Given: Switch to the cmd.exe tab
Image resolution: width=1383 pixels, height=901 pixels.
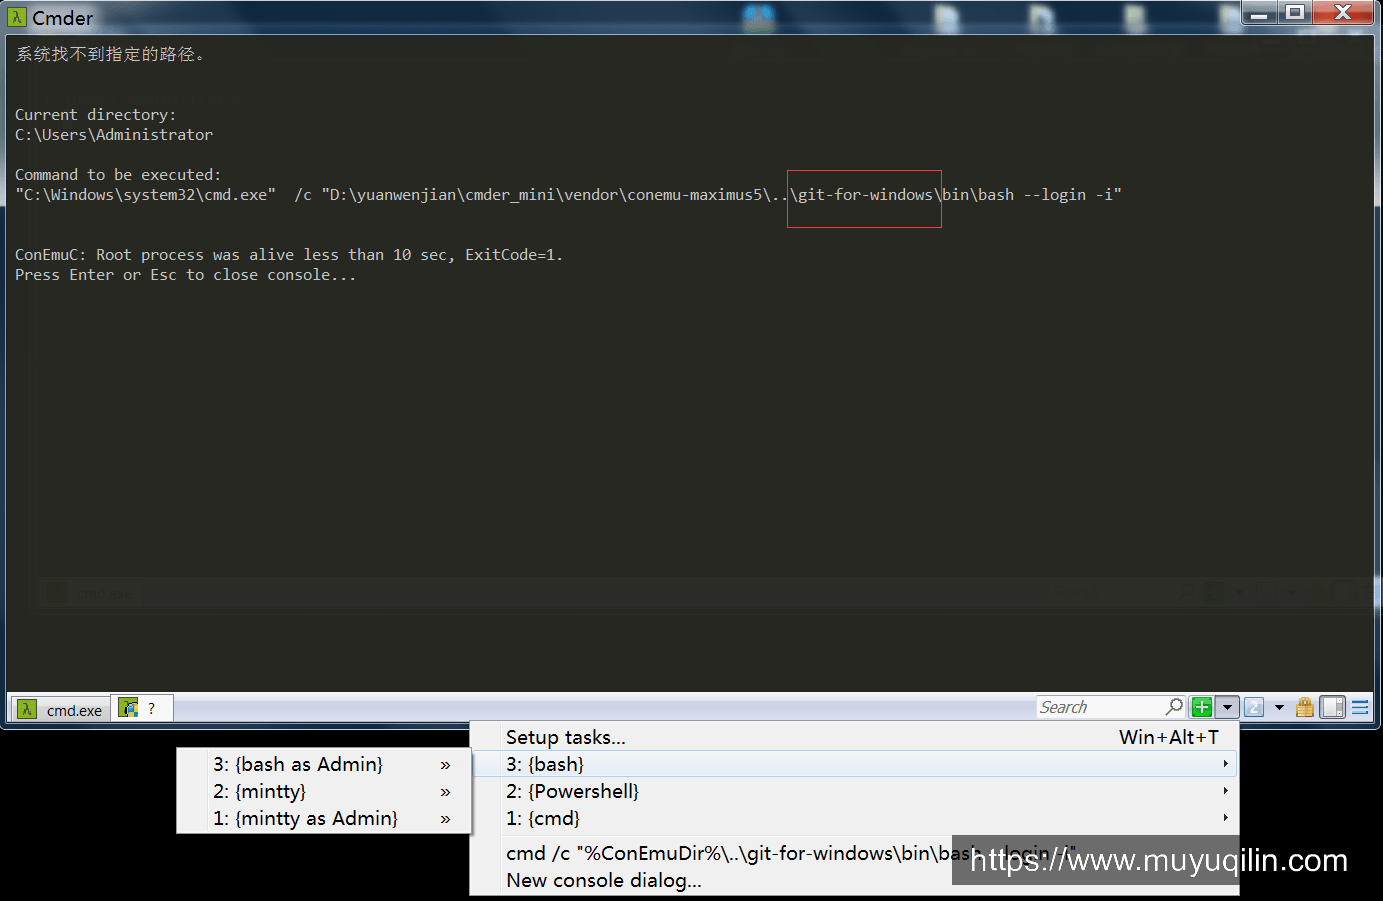Looking at the screenshot, I should (61, 709).
